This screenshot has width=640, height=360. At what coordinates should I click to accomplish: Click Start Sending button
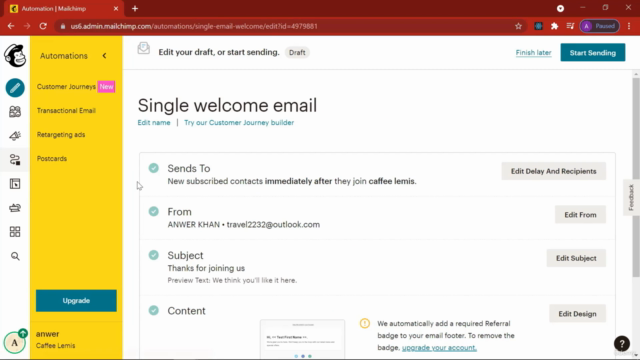click(x=593, y=53)
